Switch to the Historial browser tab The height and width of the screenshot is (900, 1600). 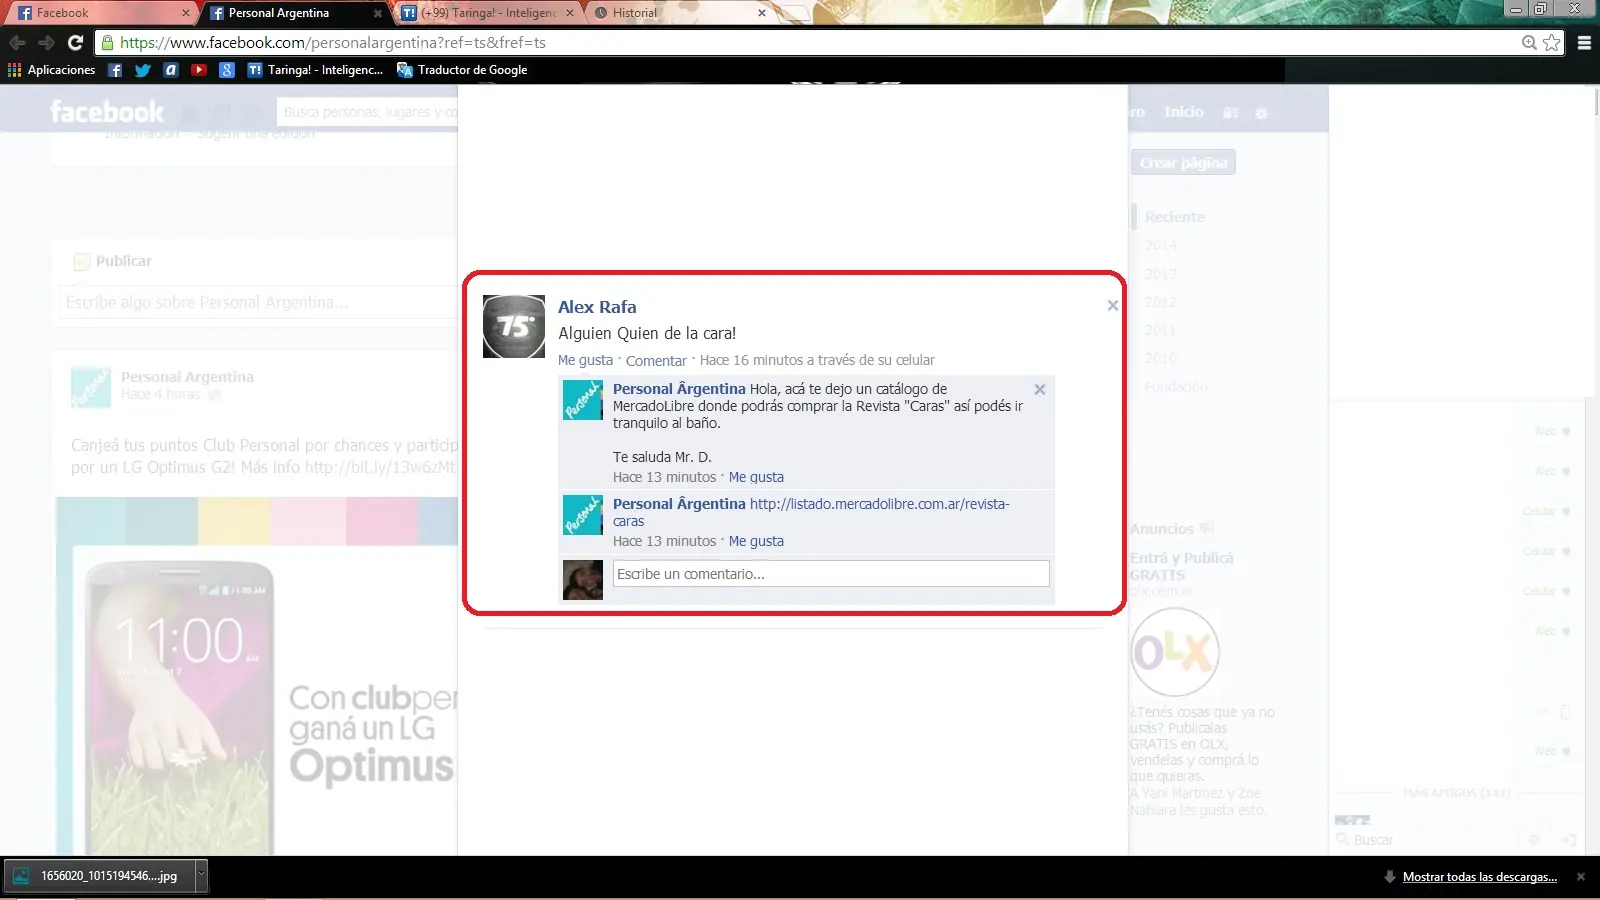tap(678, 13)
